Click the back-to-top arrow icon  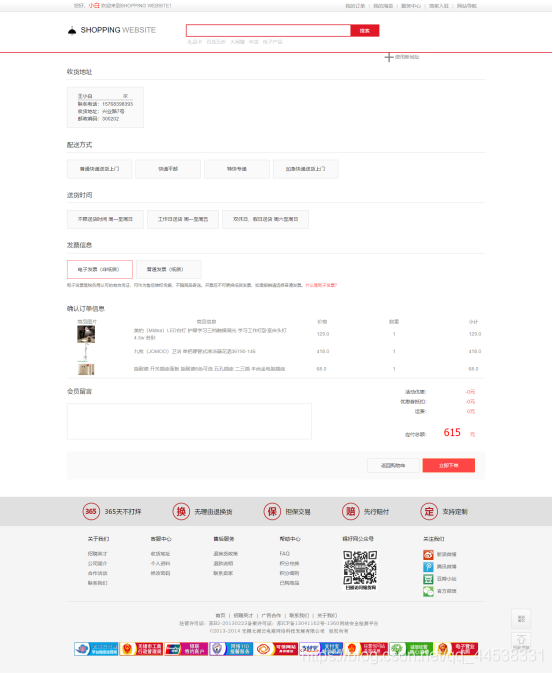pyautogui.click(x=521, y=641)
